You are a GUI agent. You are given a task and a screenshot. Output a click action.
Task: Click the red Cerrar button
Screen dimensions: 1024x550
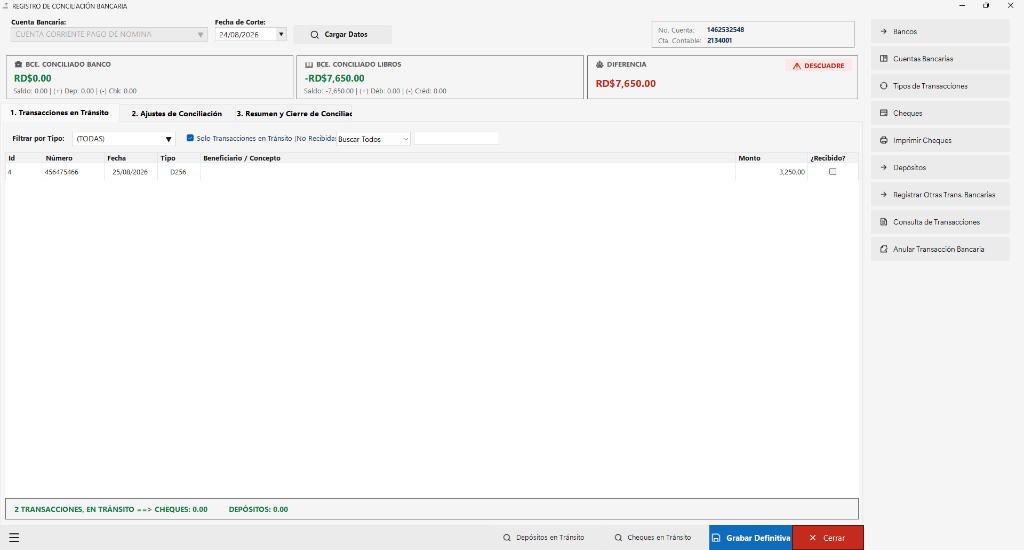click(827, 538)
